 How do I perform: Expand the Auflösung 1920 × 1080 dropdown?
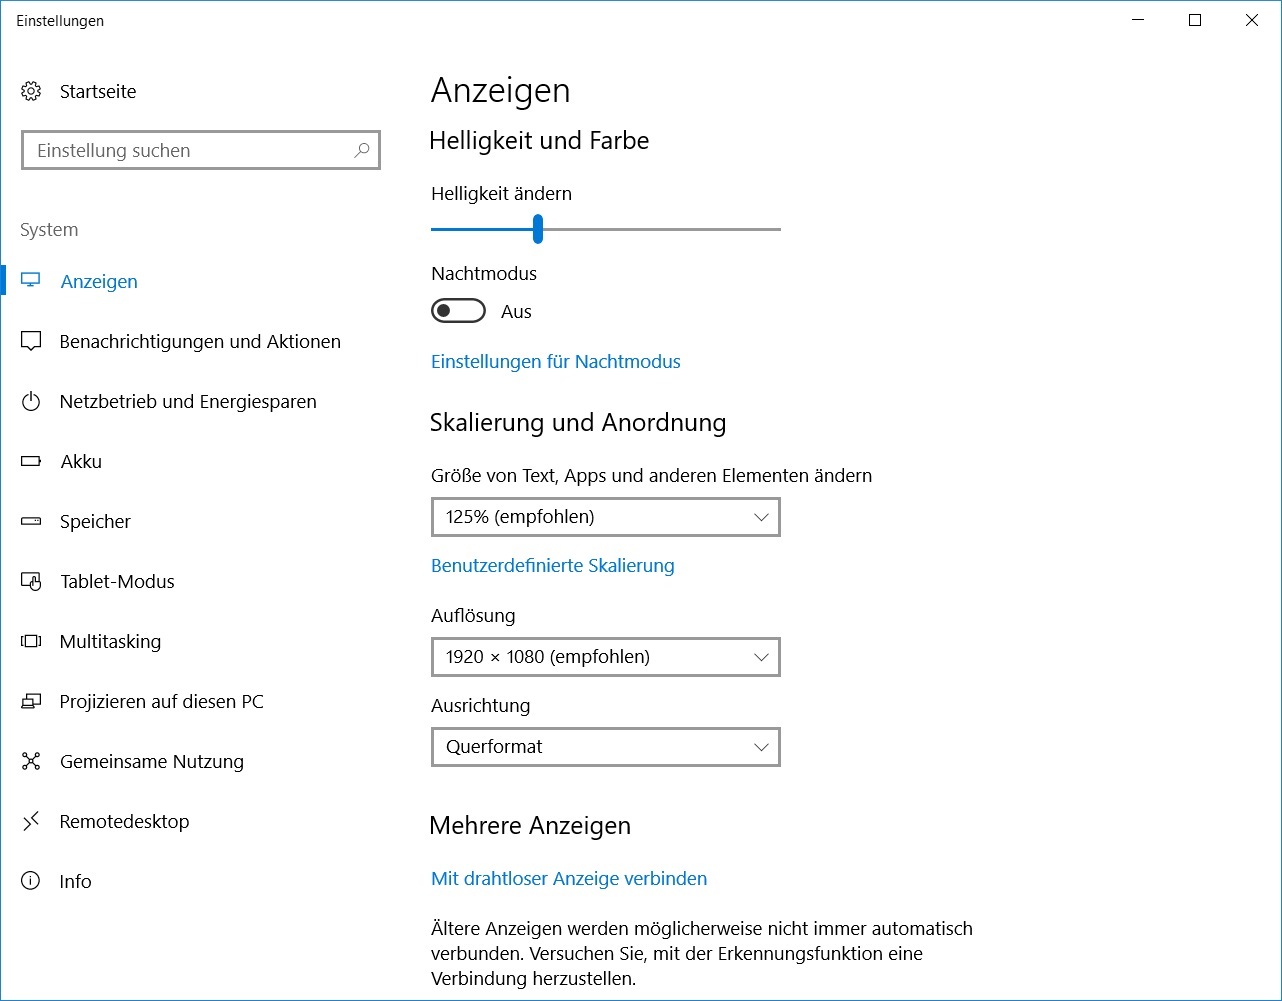click(605, 657)
